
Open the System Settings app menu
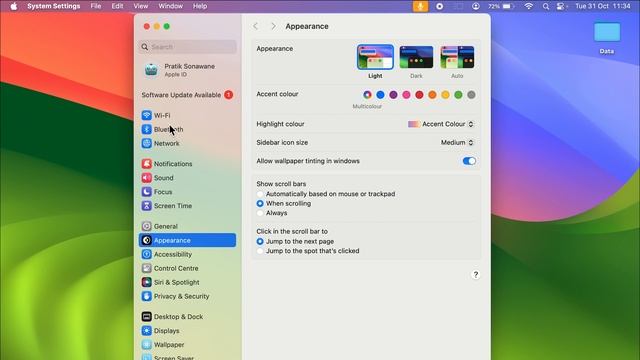[53, 6]
